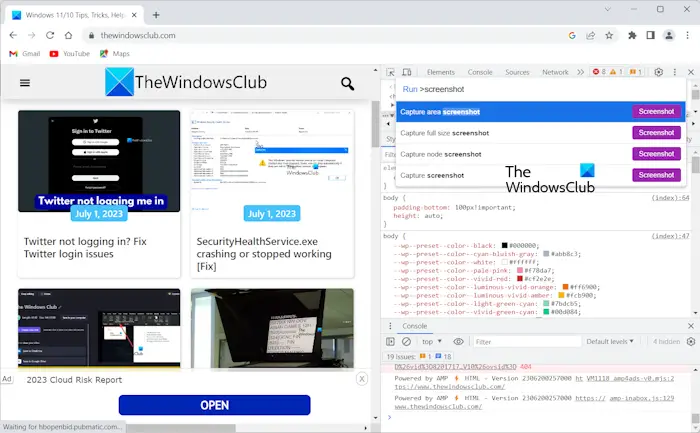This screenshot has height=433, width=700.
Task: Close the DevTools panel
Action: click(691, 72)
